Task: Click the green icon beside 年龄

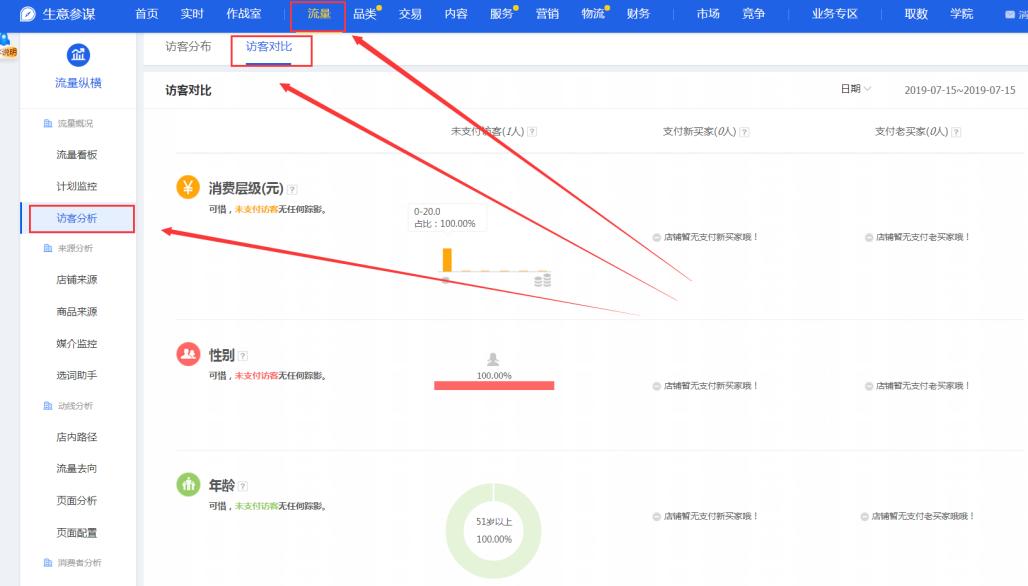Action: point(190,485)
